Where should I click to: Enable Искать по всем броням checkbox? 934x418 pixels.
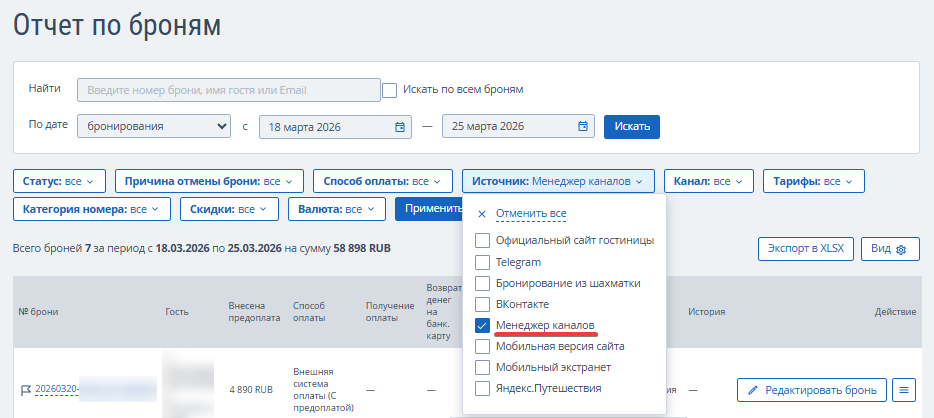[390, 90]
